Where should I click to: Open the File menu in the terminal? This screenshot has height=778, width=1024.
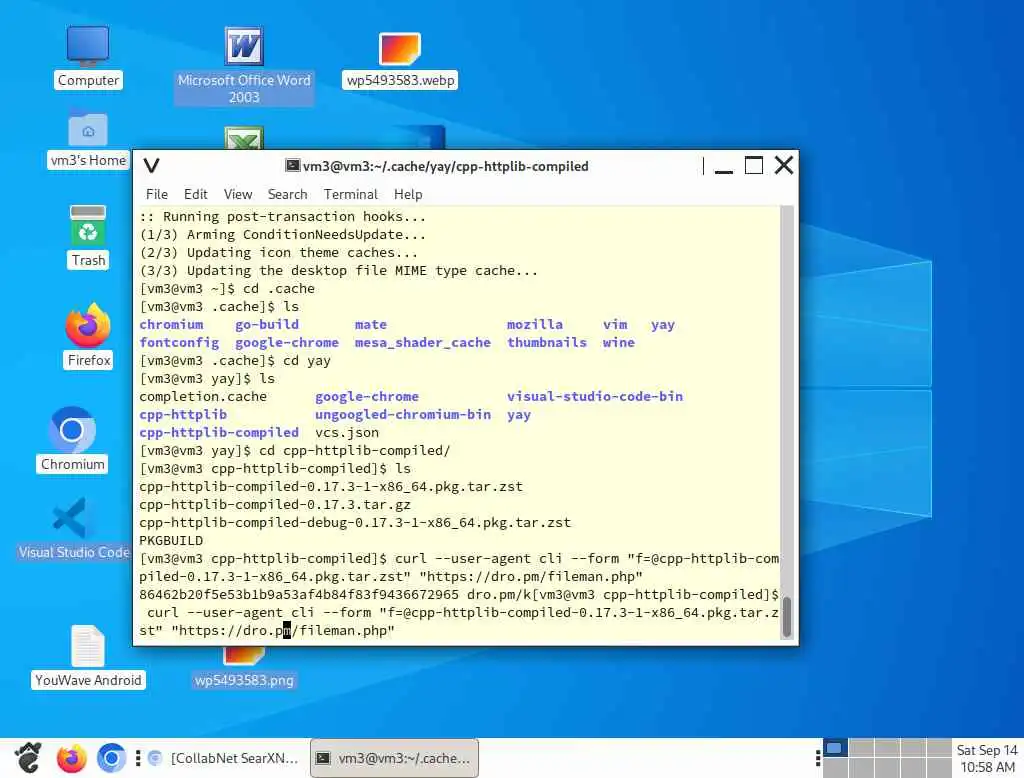[x=157, y=195]
